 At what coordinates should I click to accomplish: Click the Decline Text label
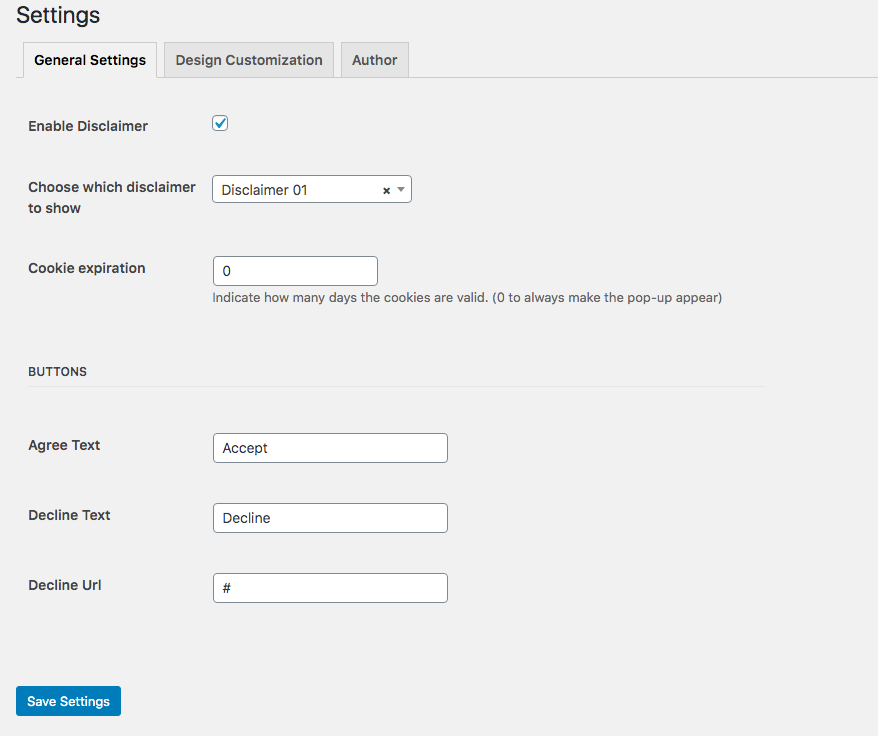click(x=69, y=515)
